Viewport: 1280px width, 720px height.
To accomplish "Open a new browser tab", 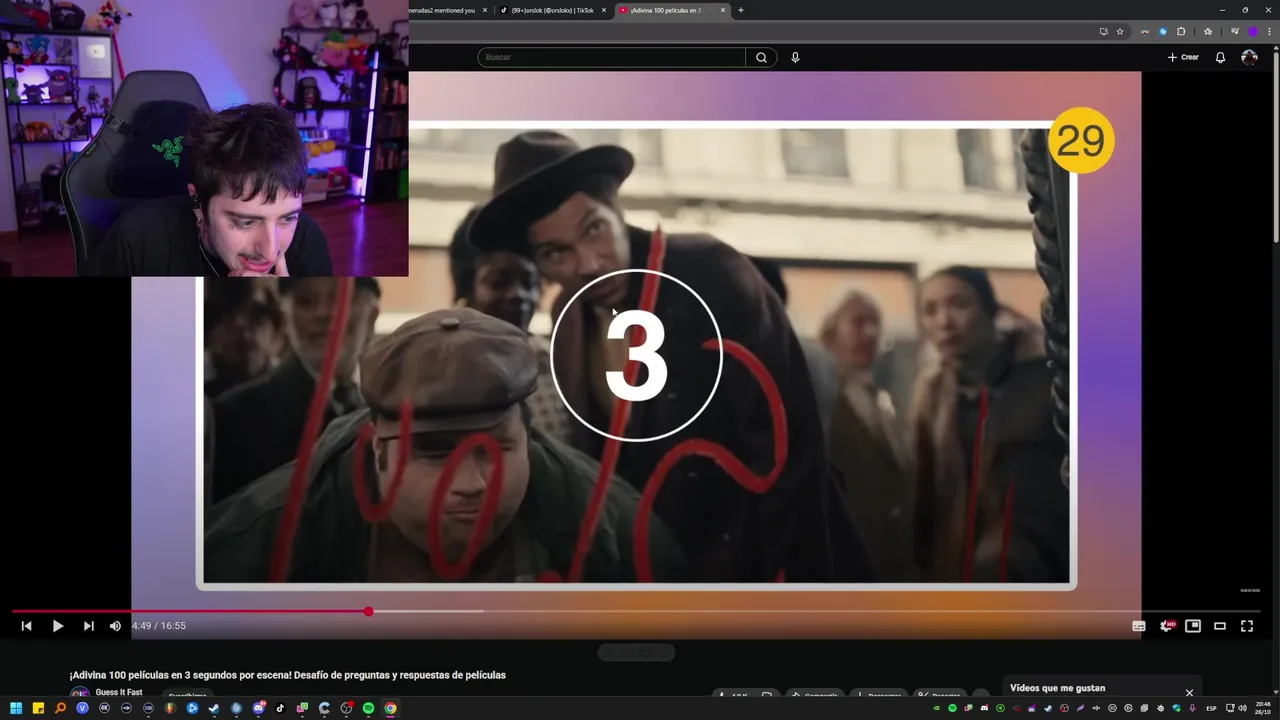I will coord(741,10).
